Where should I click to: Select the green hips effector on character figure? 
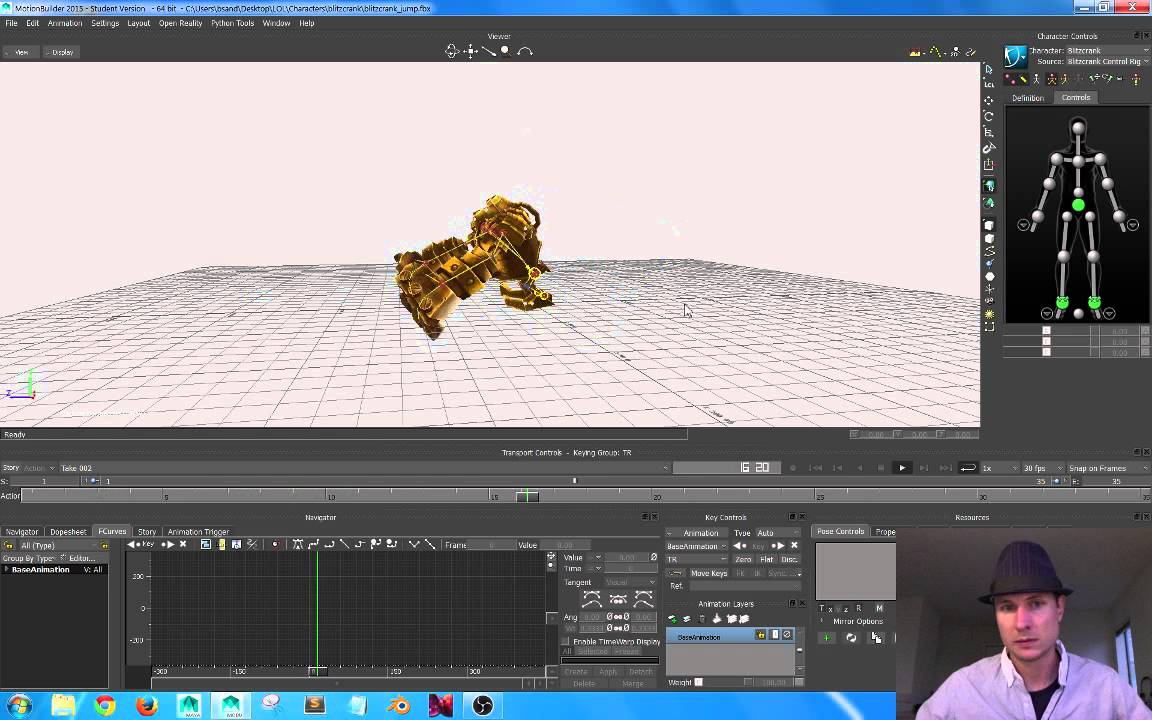[1078, 206]
